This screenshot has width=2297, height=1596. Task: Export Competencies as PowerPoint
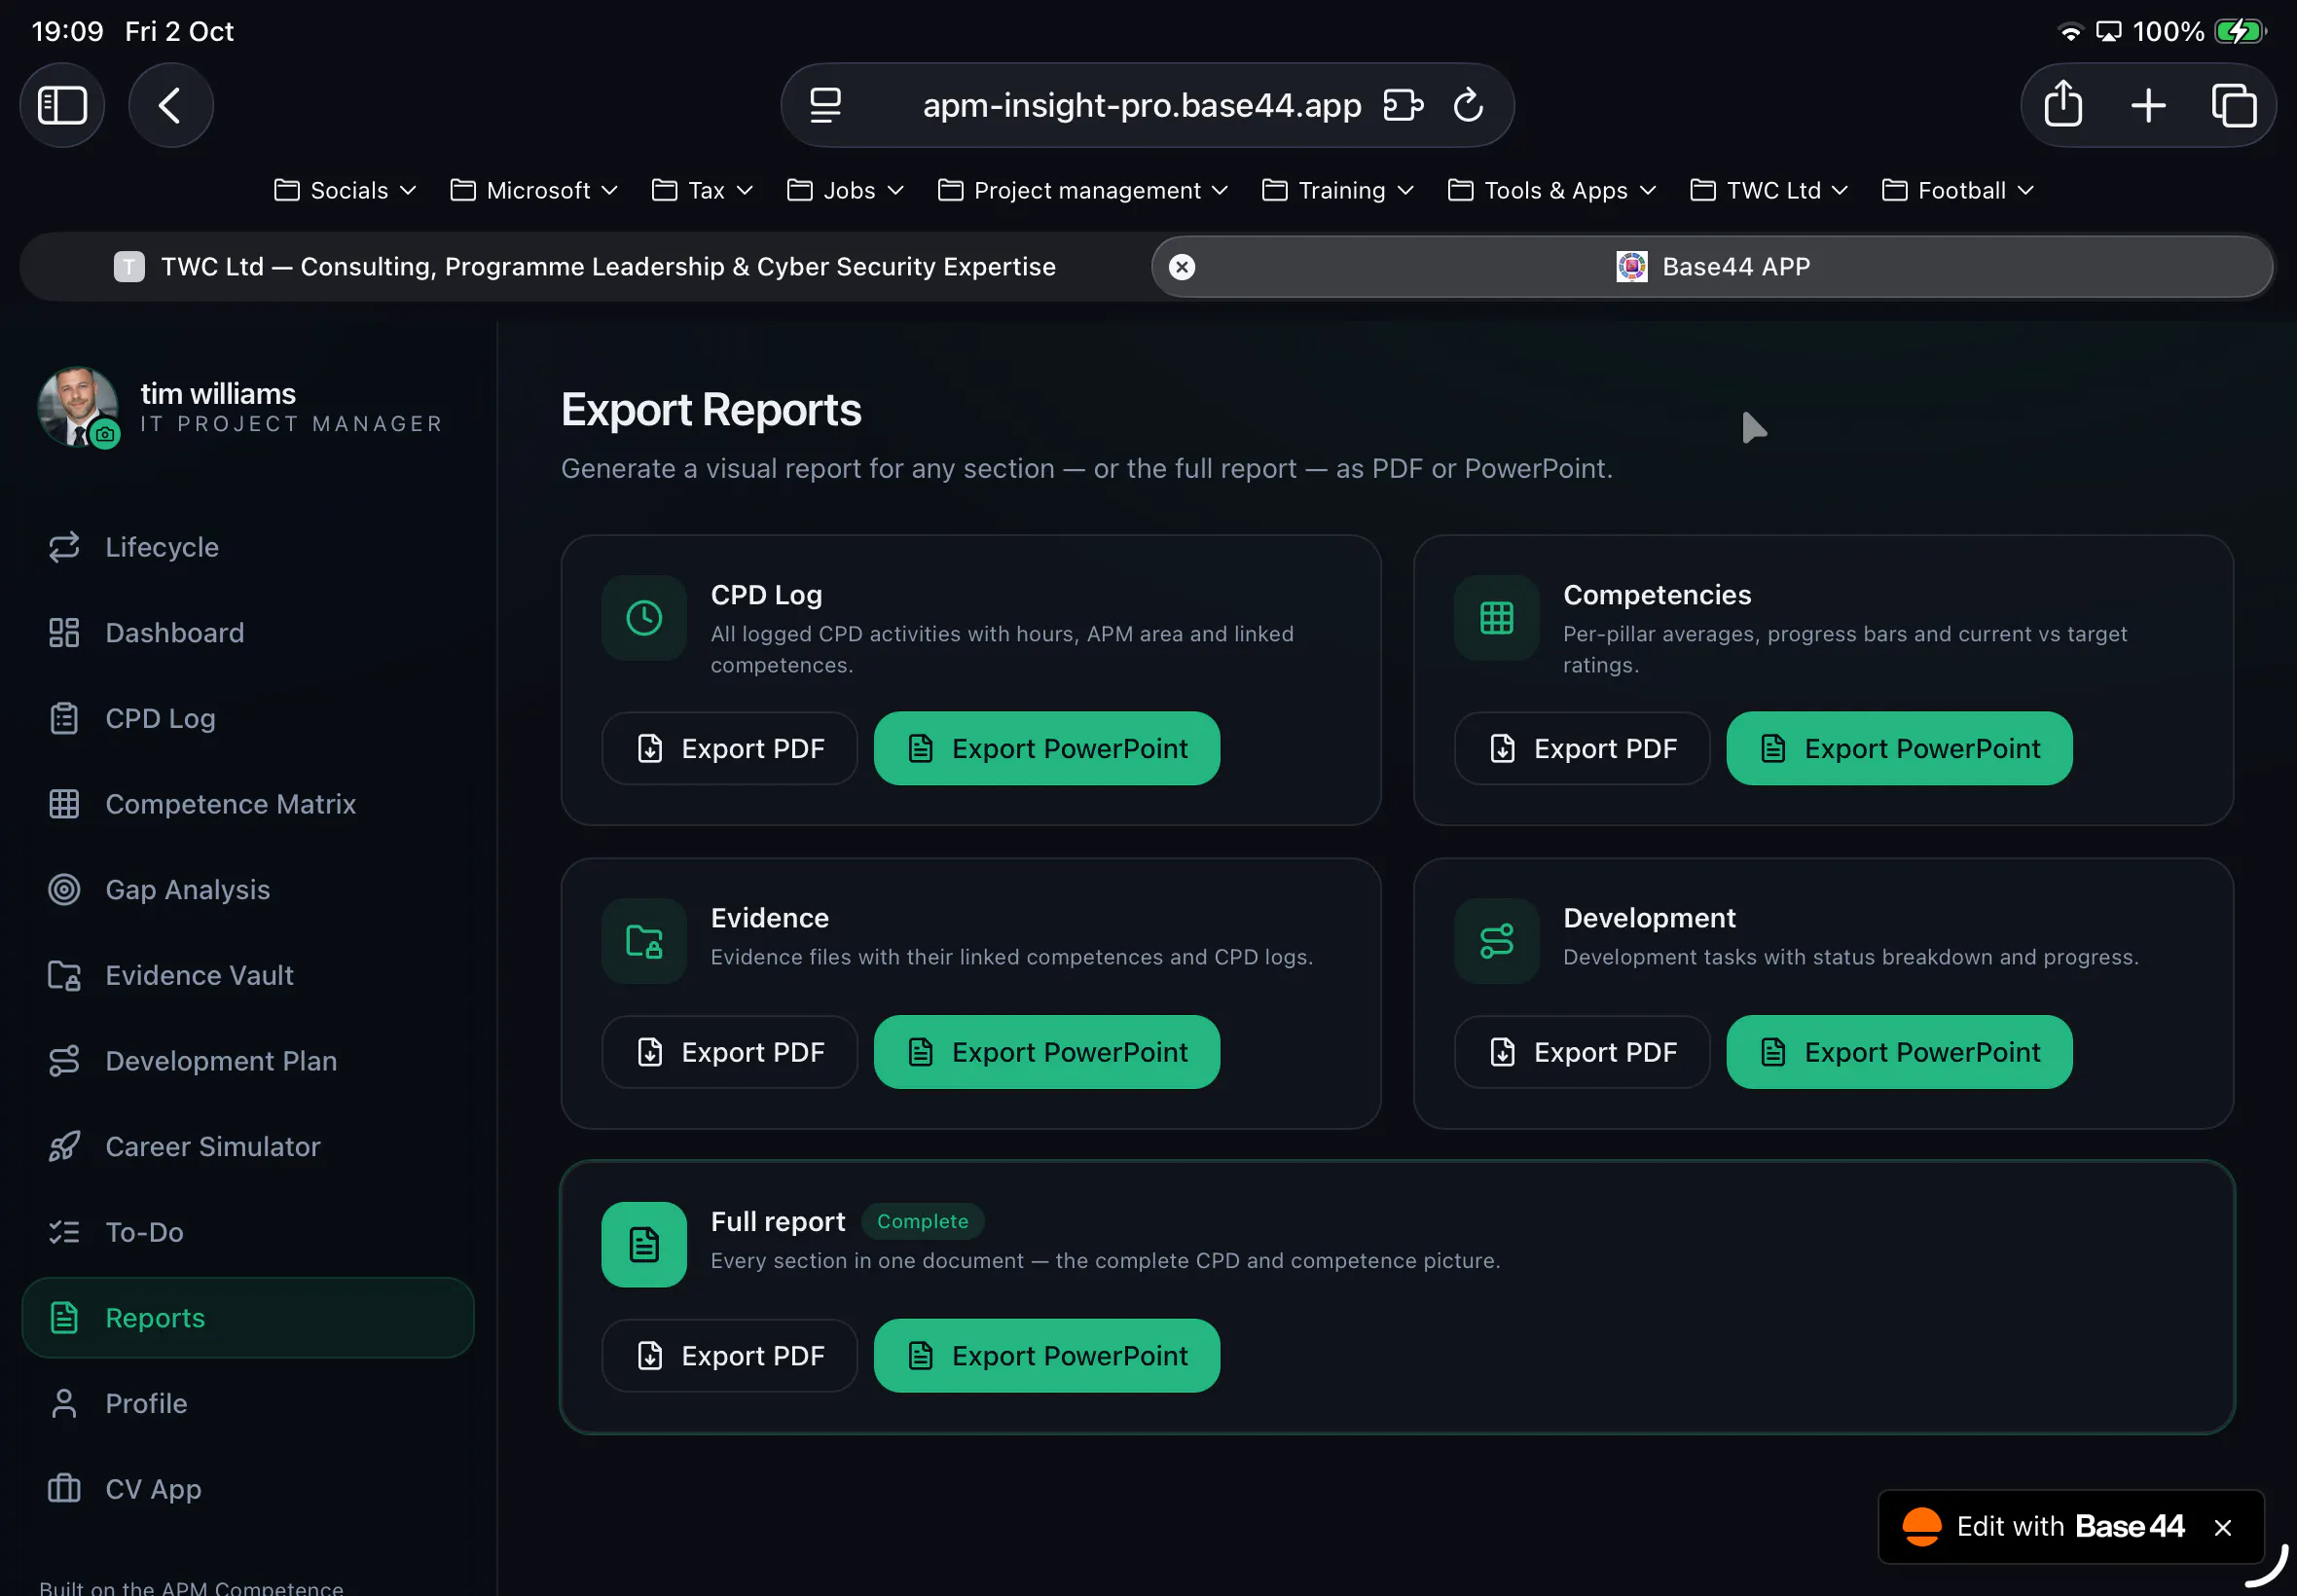tap(1898, 748)
